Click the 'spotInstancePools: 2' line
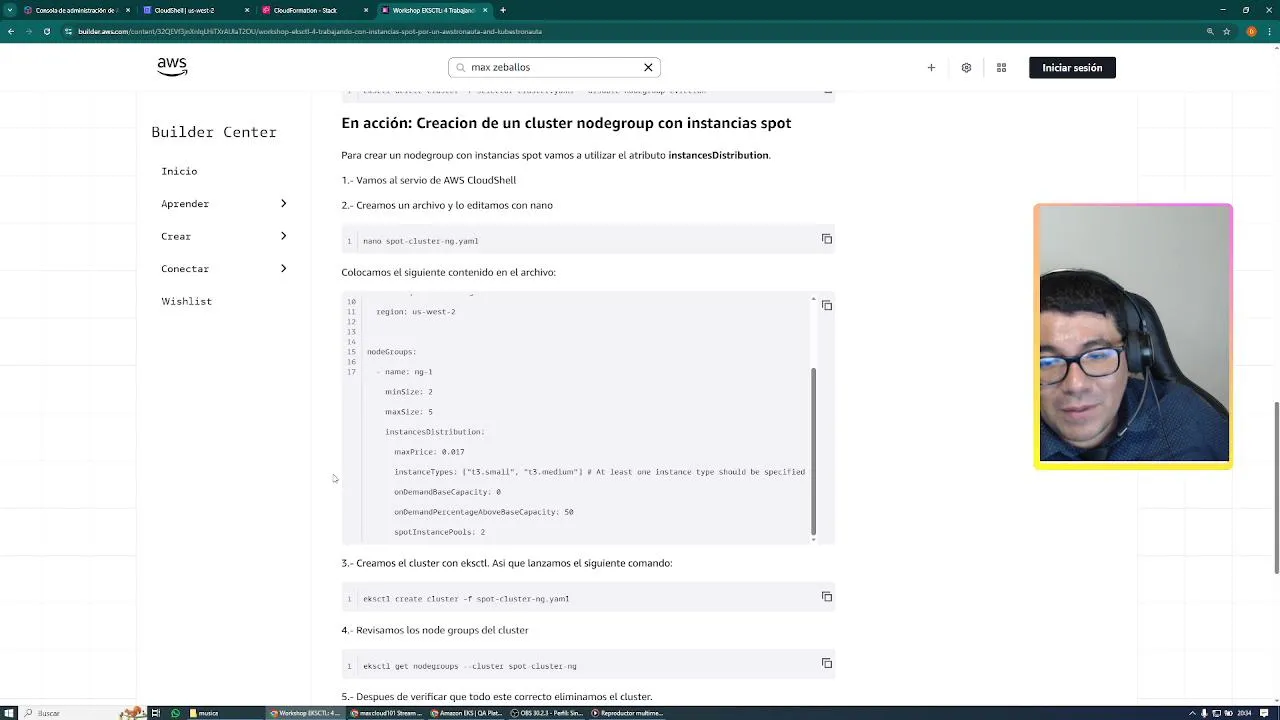The width and height of the screenshot is (1280, 720). pyautogui.click(x=439, y=532)
